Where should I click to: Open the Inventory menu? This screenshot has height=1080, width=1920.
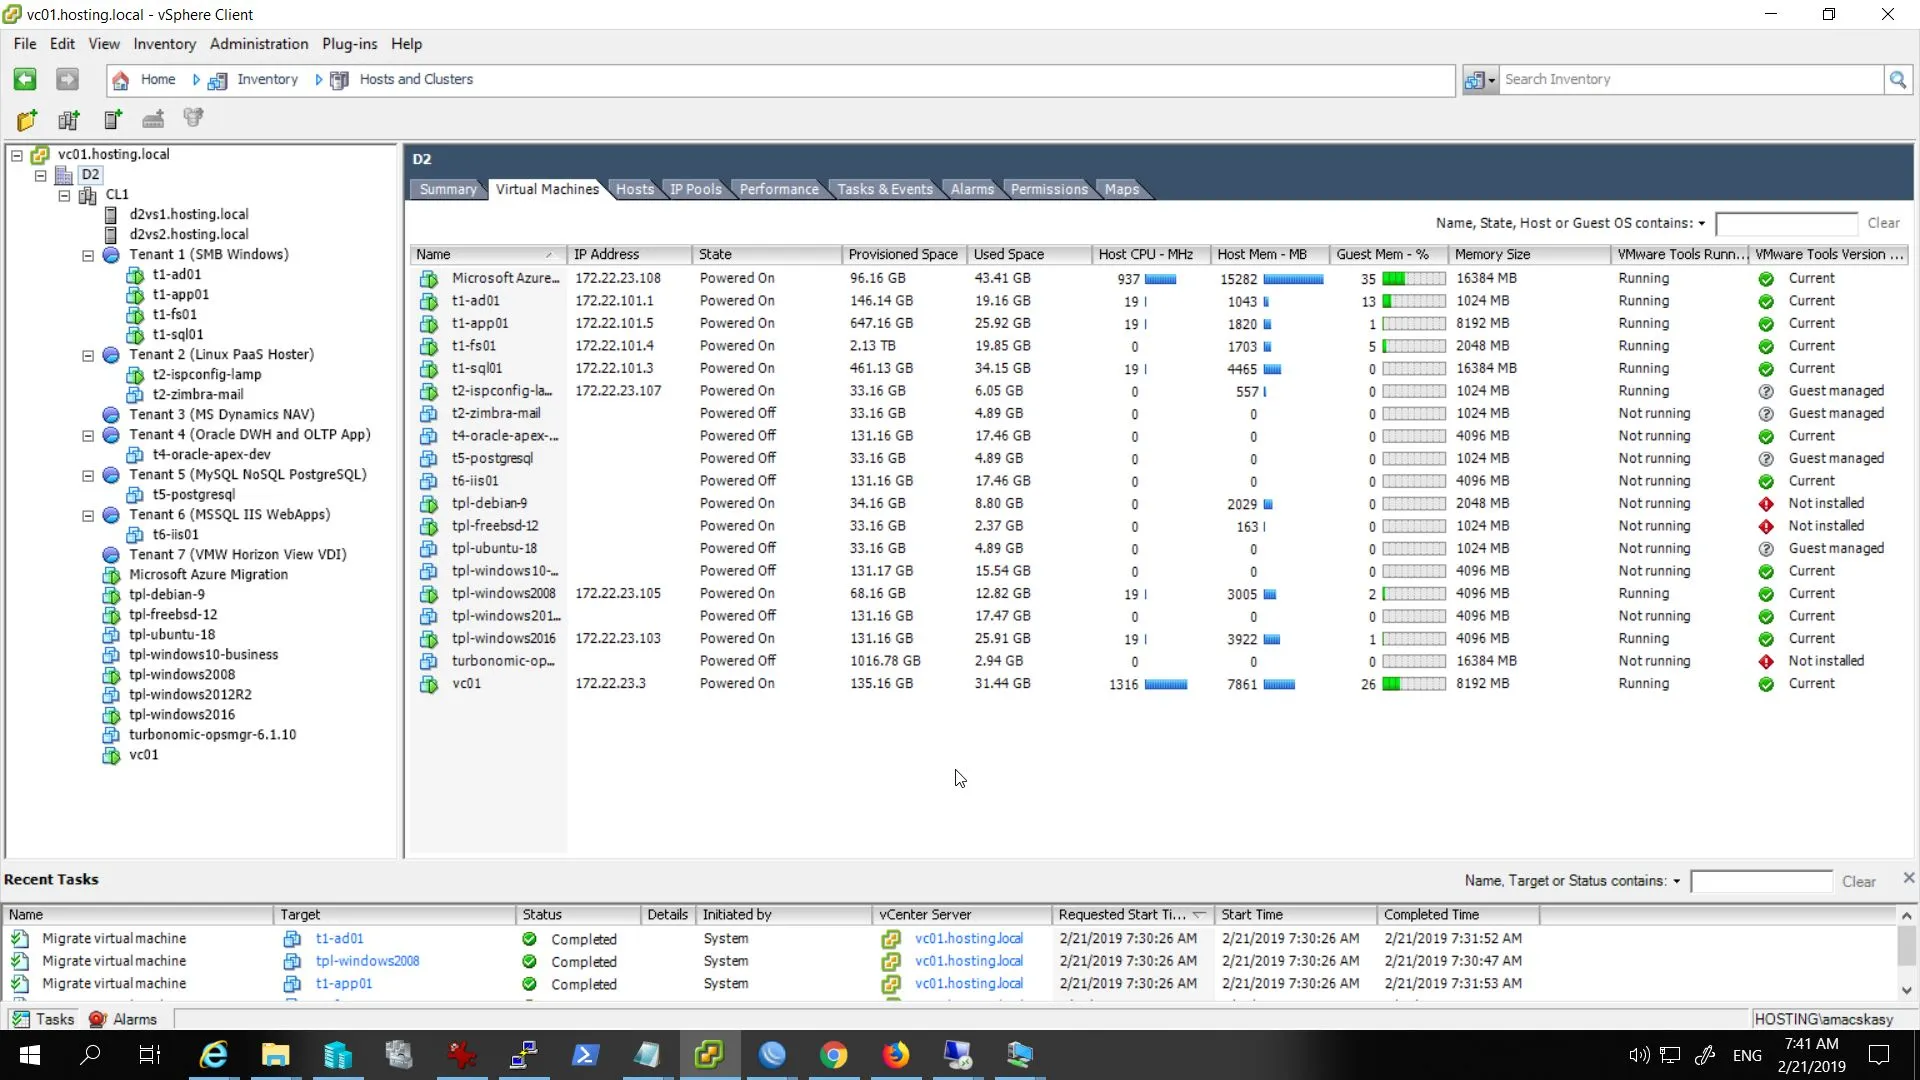[165, 44]
